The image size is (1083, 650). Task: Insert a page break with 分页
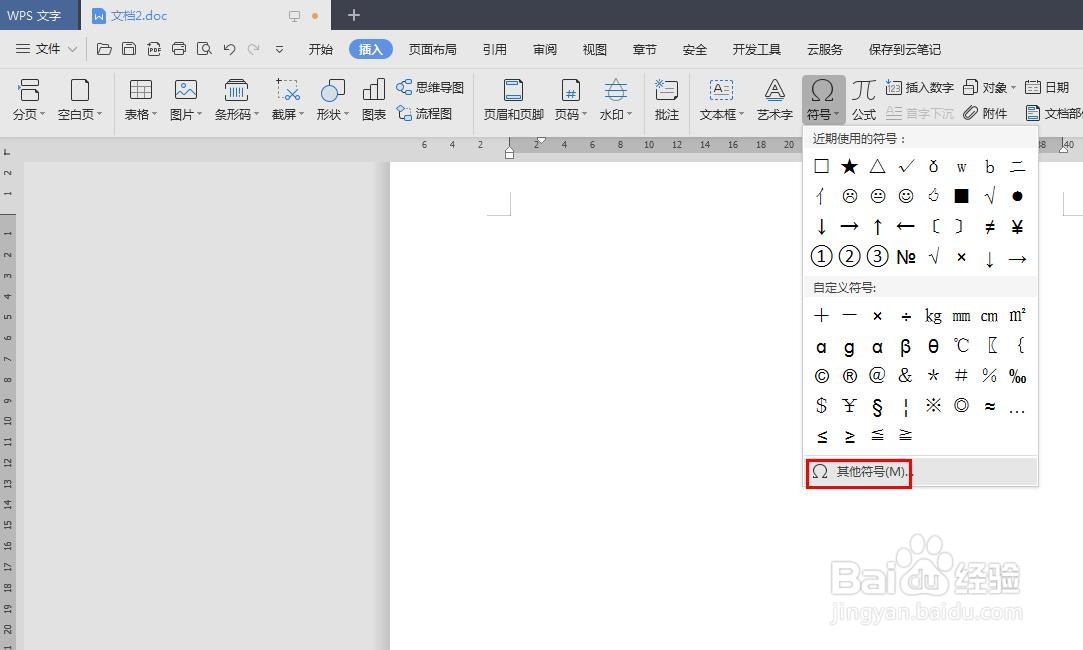tap(29, 100)
